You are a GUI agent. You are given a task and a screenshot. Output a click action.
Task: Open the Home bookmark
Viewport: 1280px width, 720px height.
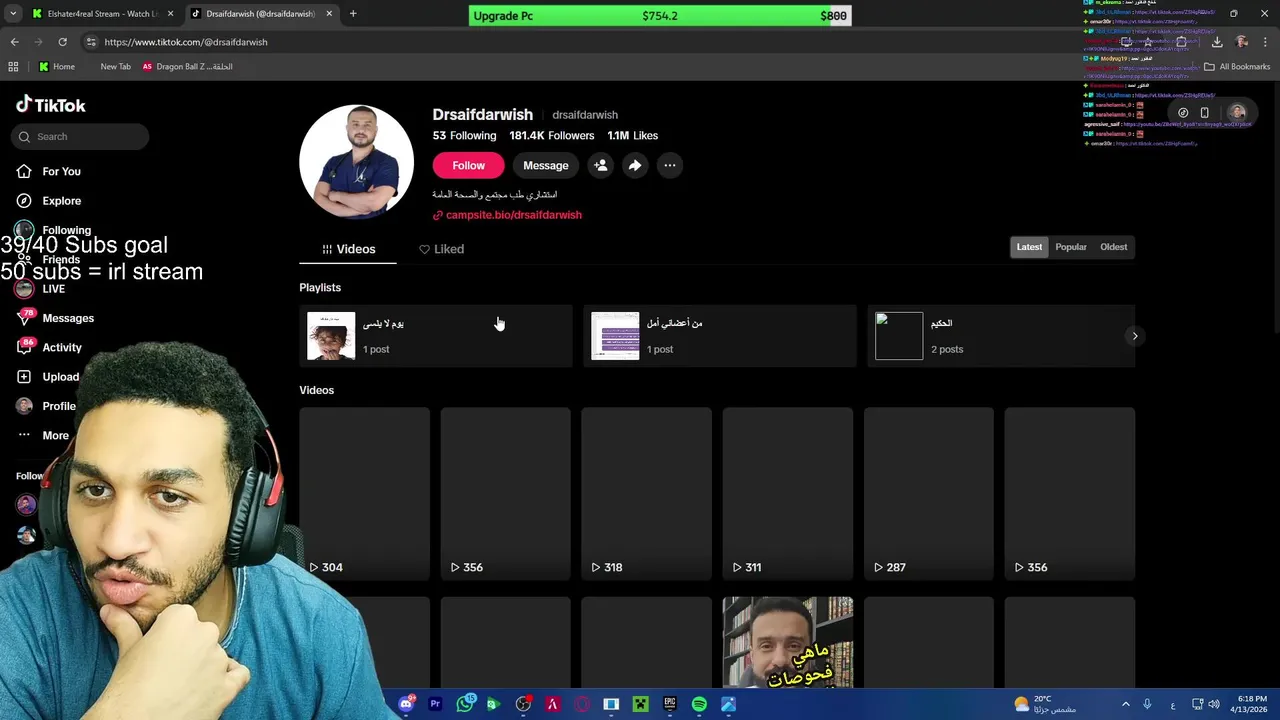click(x=57, y=67)
